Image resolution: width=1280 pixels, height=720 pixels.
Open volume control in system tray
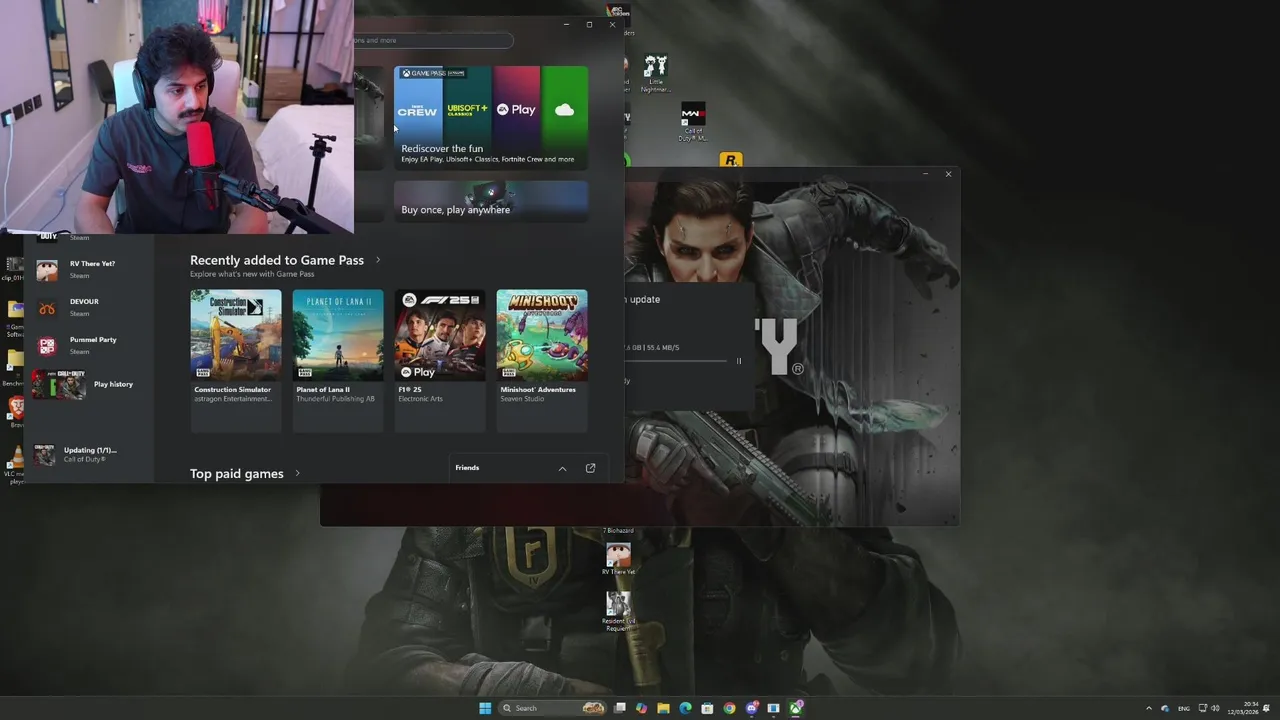point(1215,708)
